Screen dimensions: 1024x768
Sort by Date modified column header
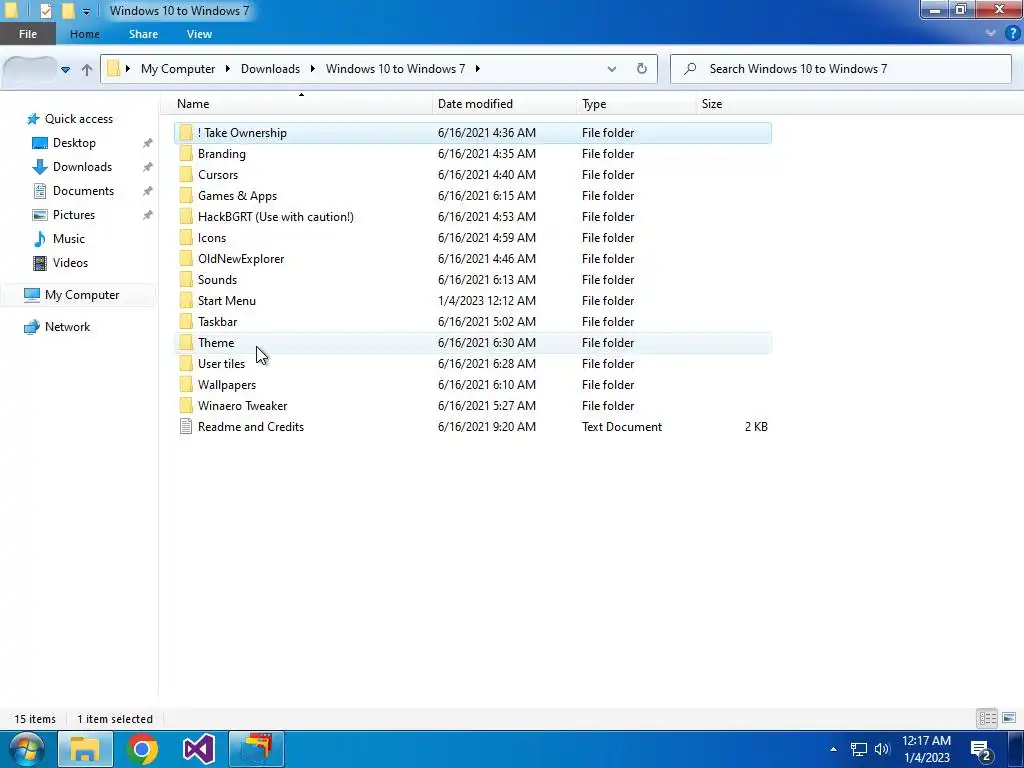point(505,104)
